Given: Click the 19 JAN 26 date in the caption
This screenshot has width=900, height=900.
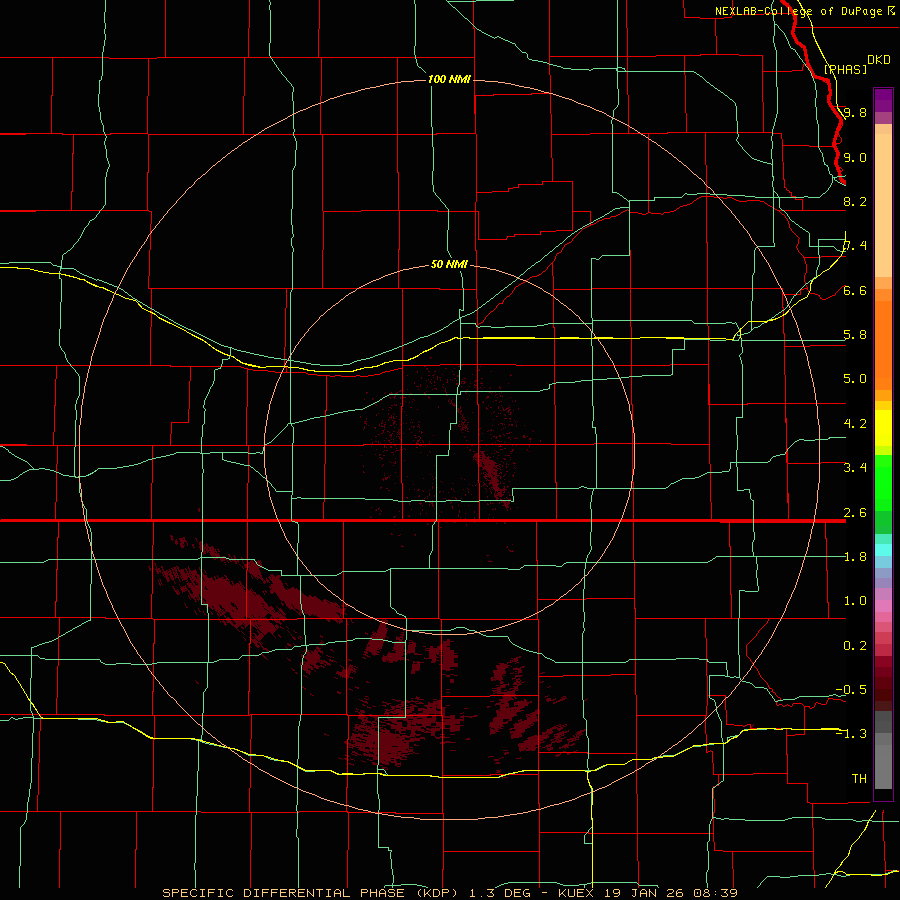Looking at the screenshot, I should pyautogui.click(x=643, y=893).
